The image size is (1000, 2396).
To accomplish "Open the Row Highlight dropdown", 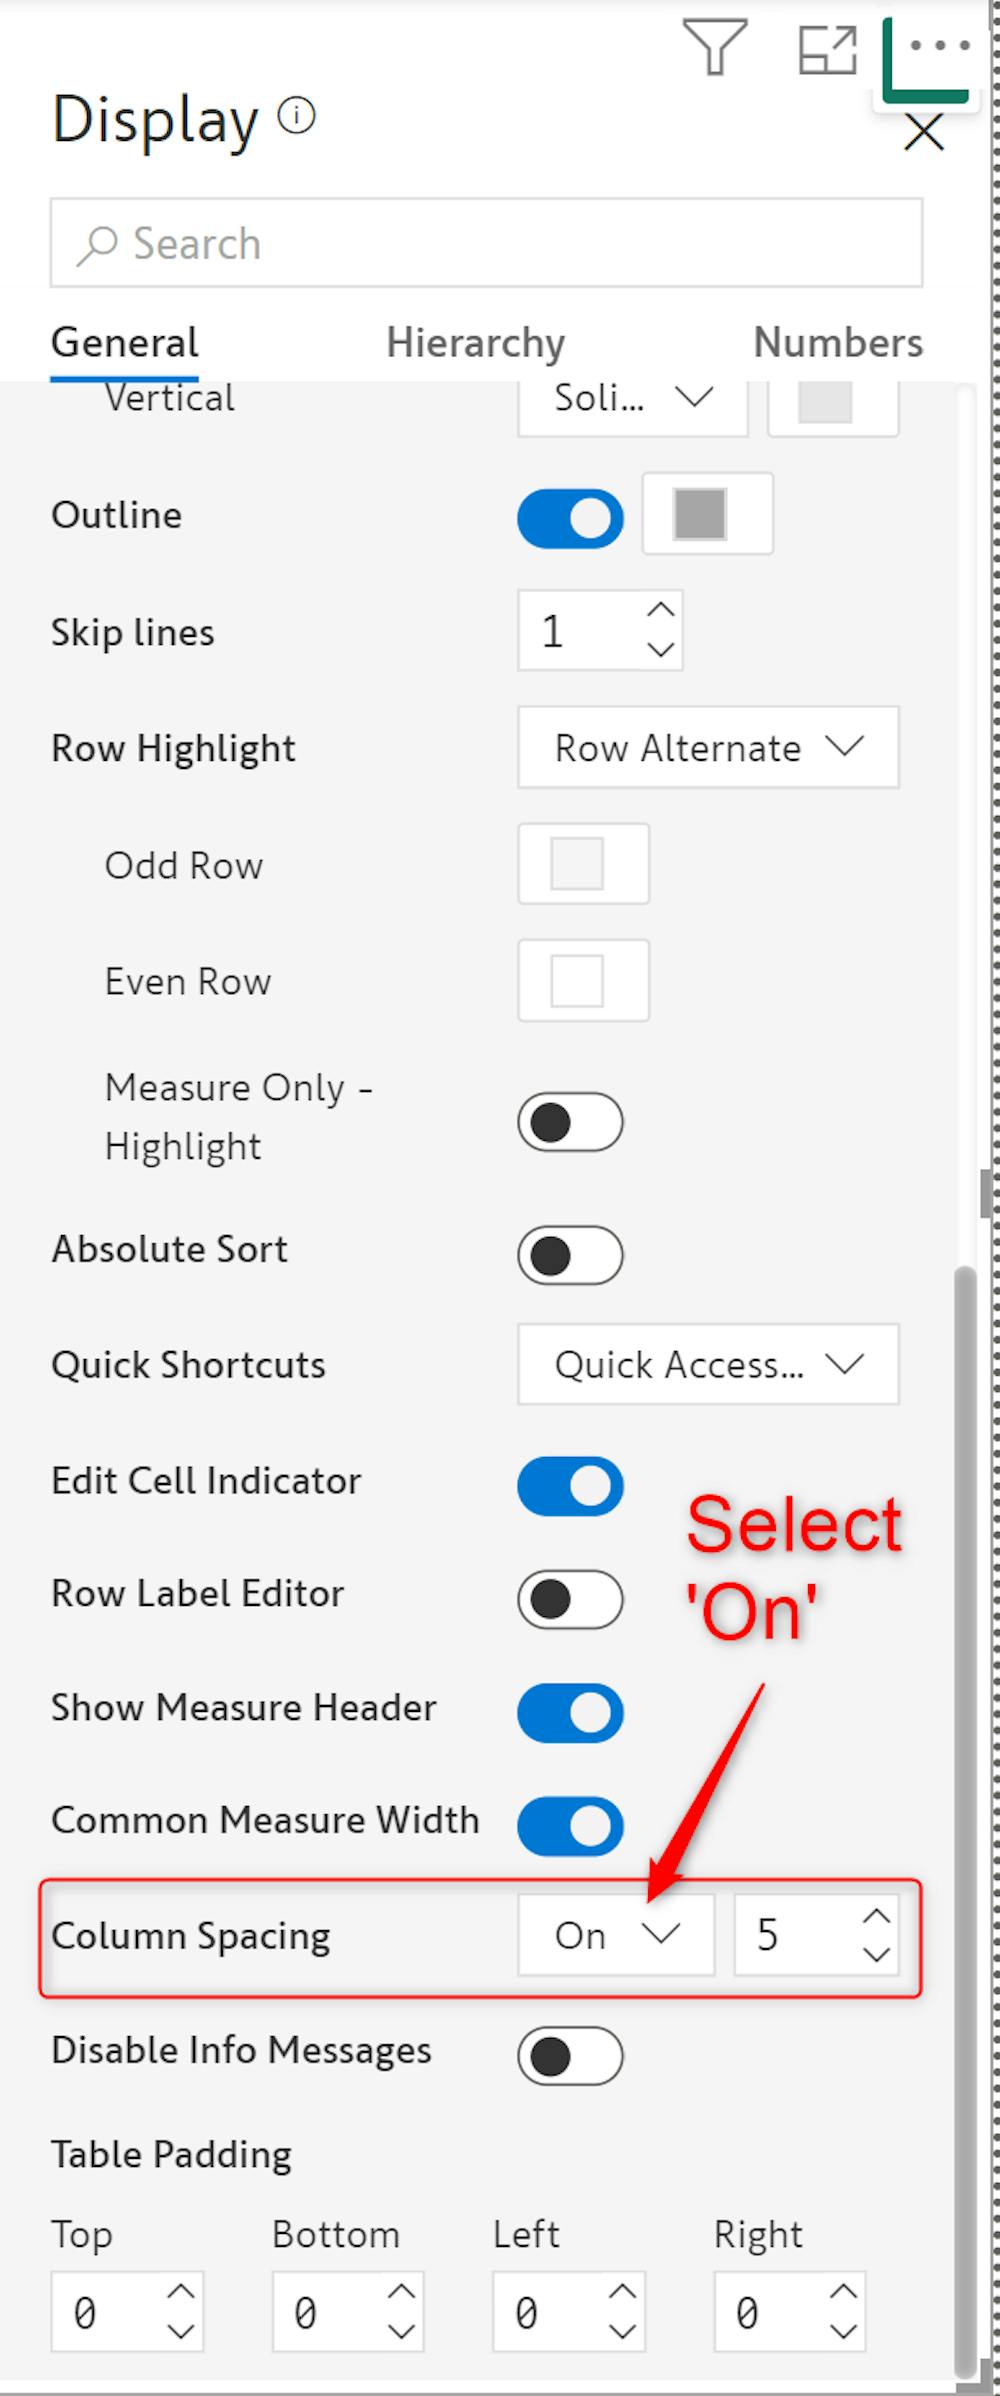I will pyautogui.click(x=707, y=747).
